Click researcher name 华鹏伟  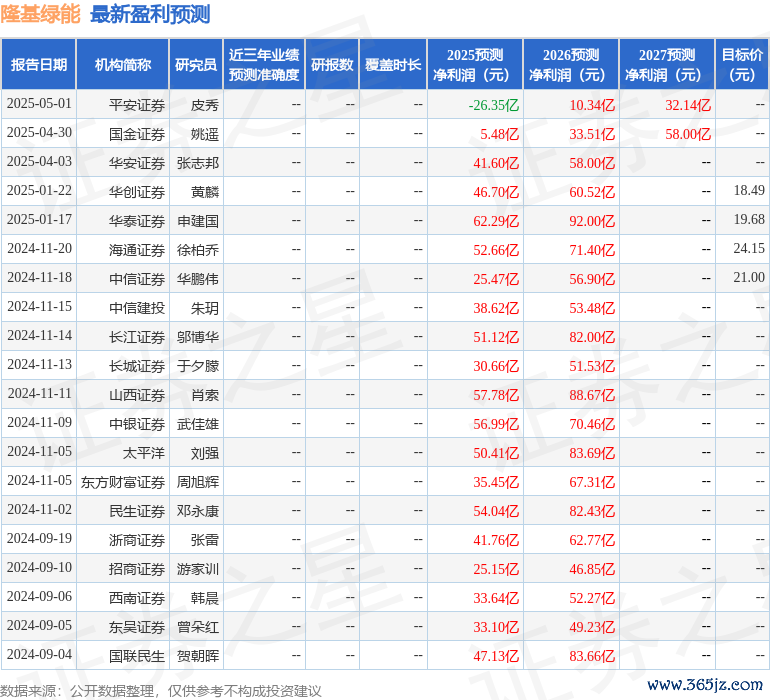tap(197, 279)
